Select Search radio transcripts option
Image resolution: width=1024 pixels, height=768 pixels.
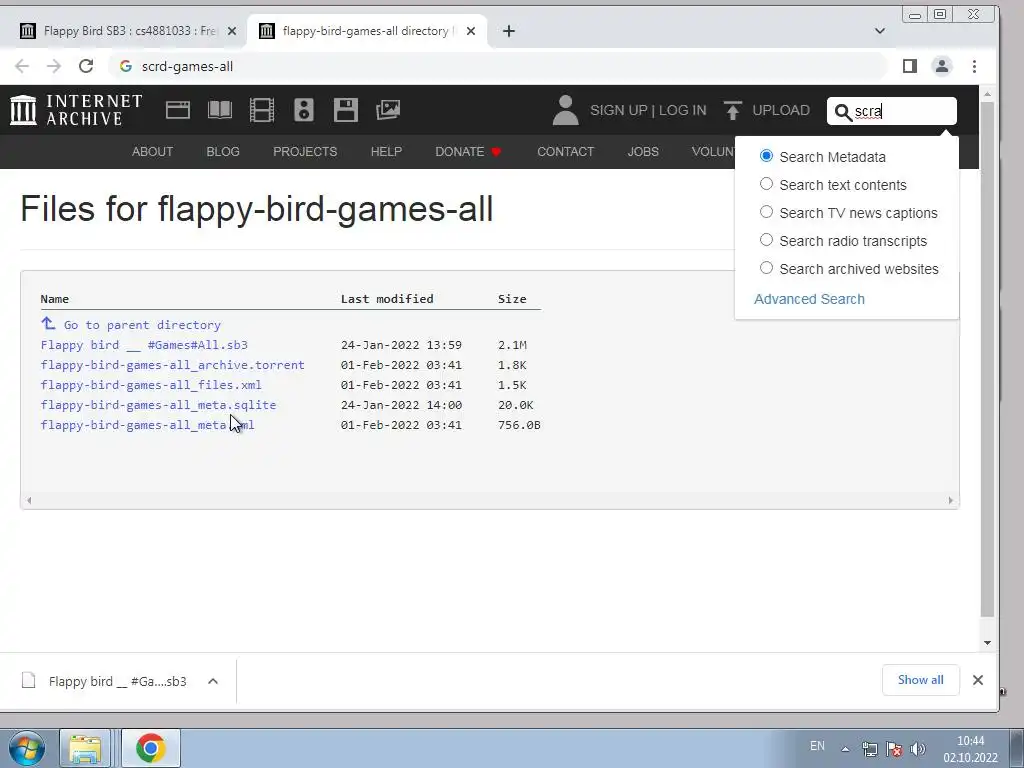[x=766, y=240]
